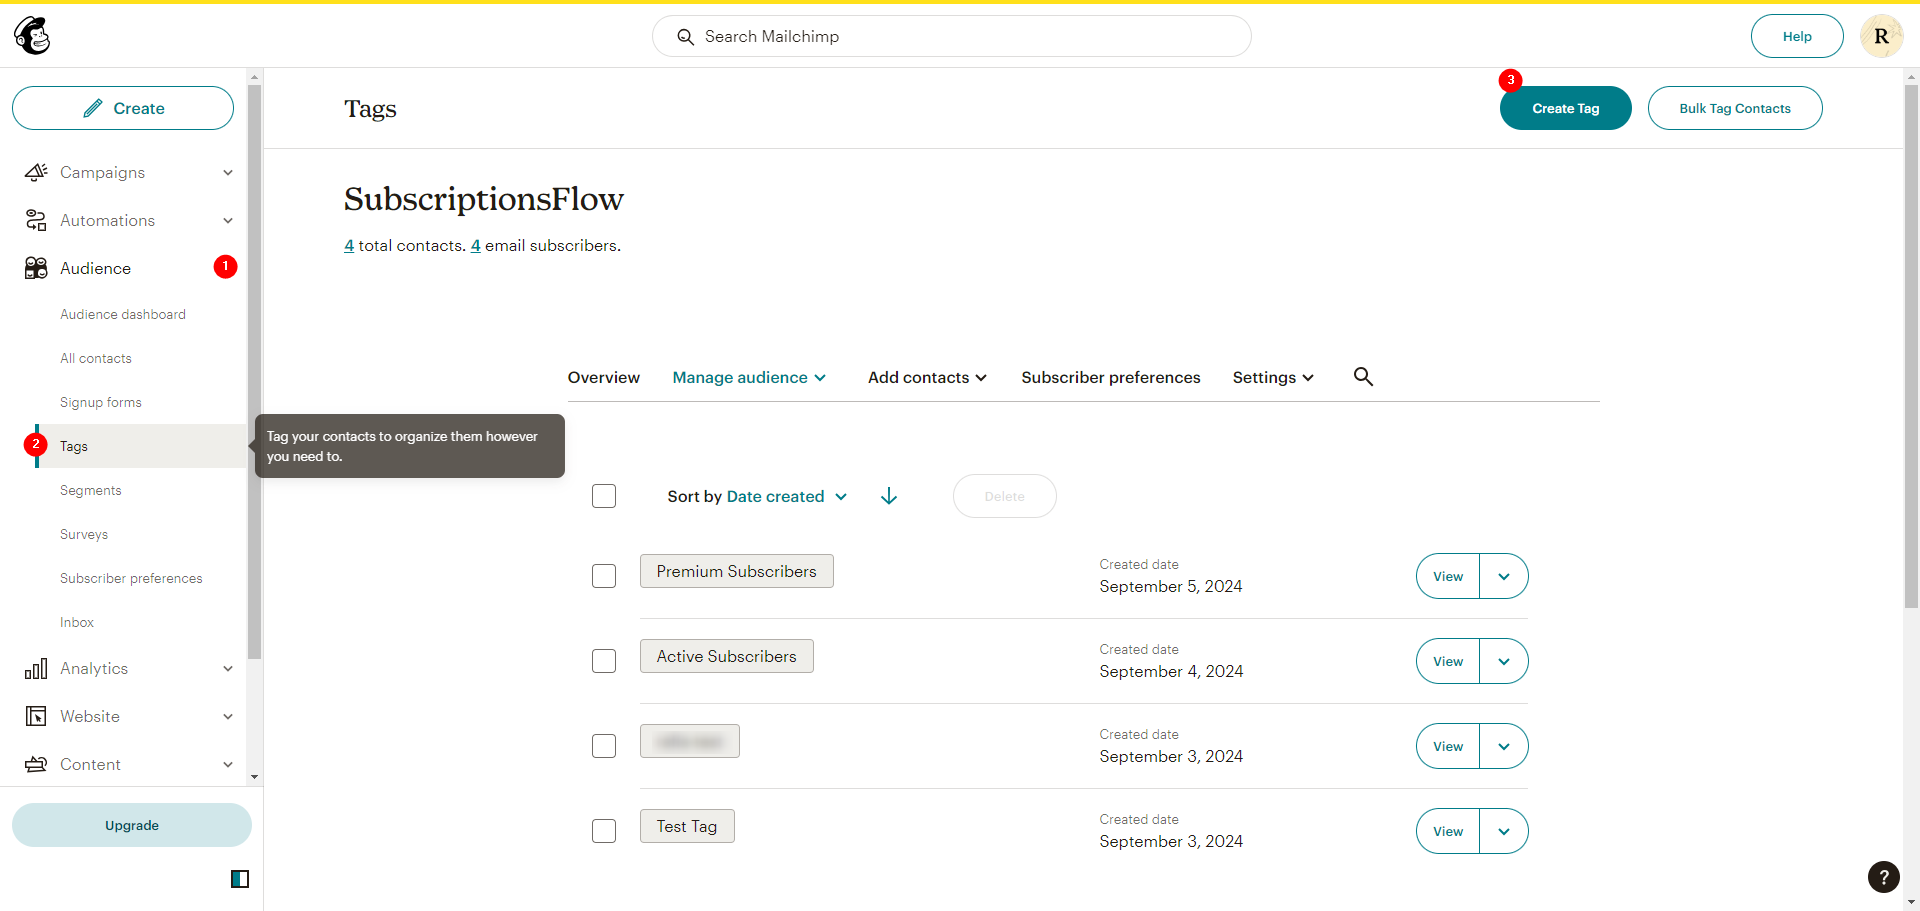Click the Create Tag button
This screenshot has width=1920, height=911.
tap(1565, 108)
